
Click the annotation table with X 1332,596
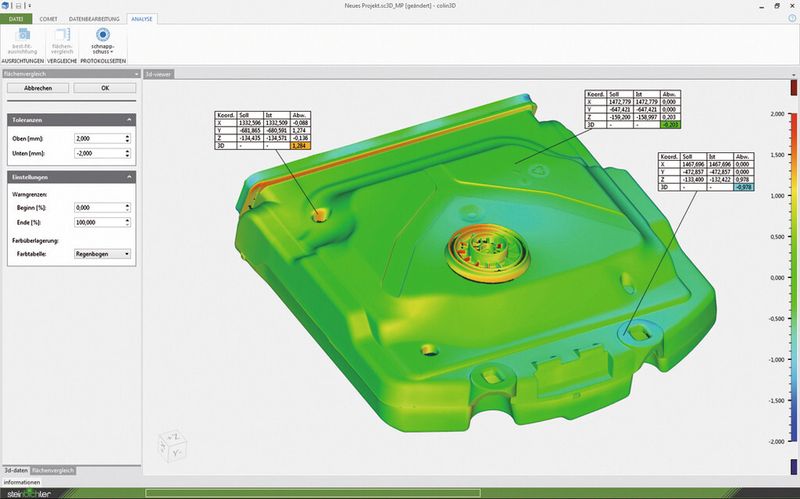coord(263,131)
